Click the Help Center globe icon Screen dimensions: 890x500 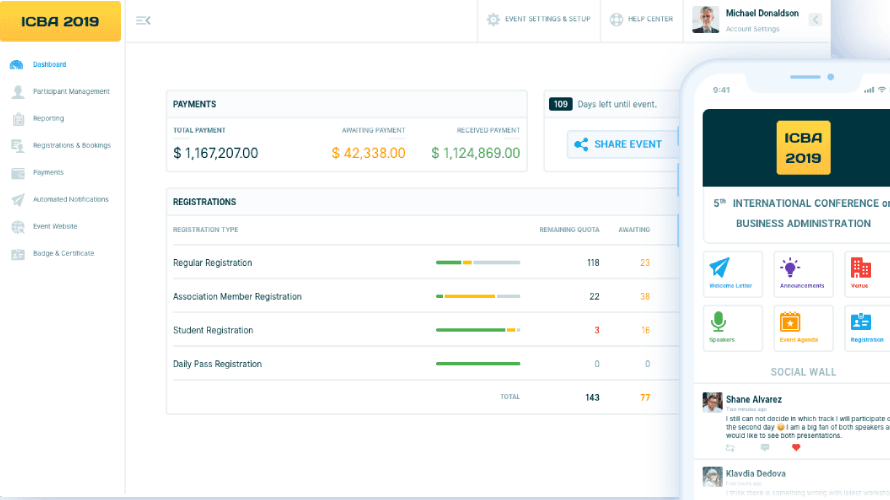coord(616,19)
